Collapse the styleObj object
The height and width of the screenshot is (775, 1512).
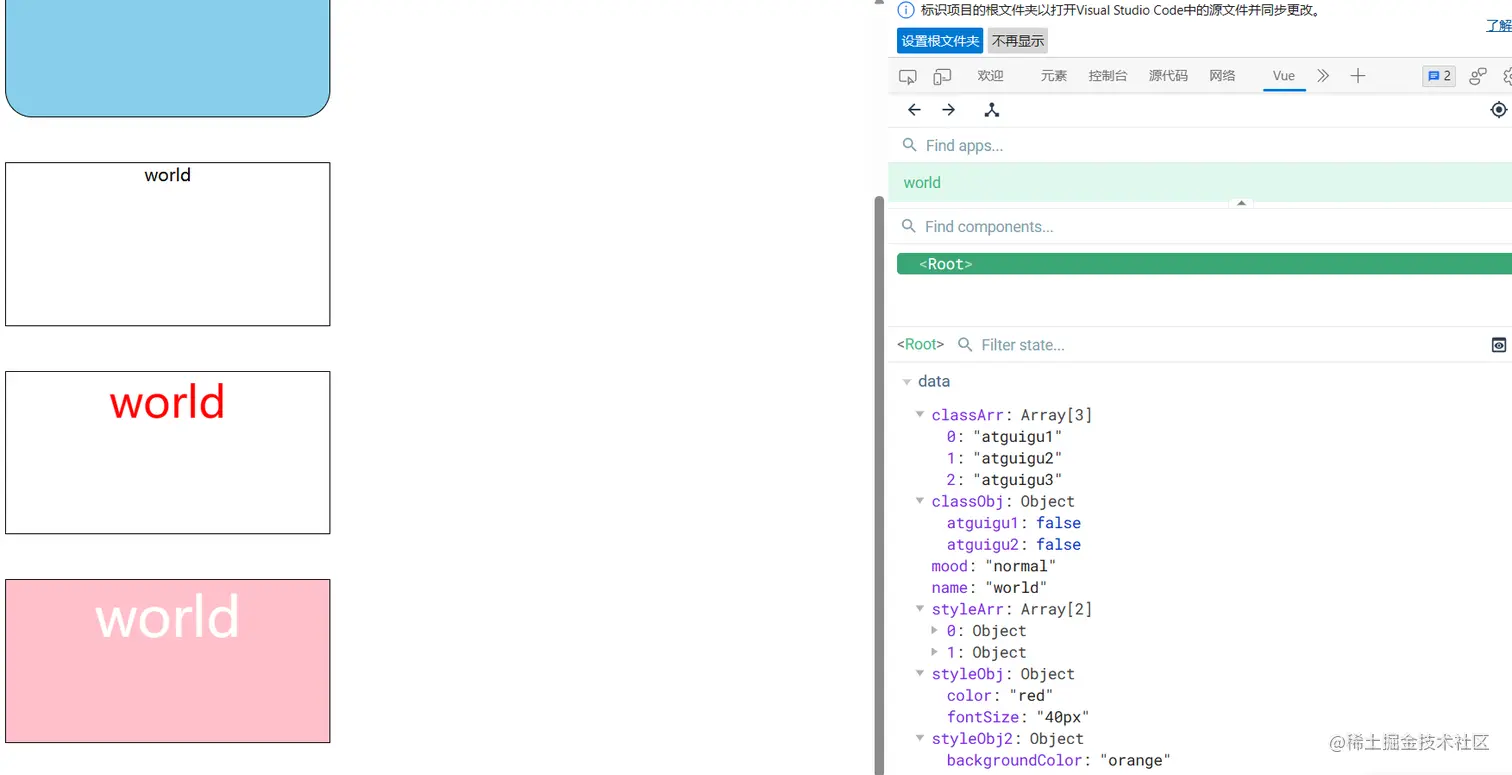(921, 674)
